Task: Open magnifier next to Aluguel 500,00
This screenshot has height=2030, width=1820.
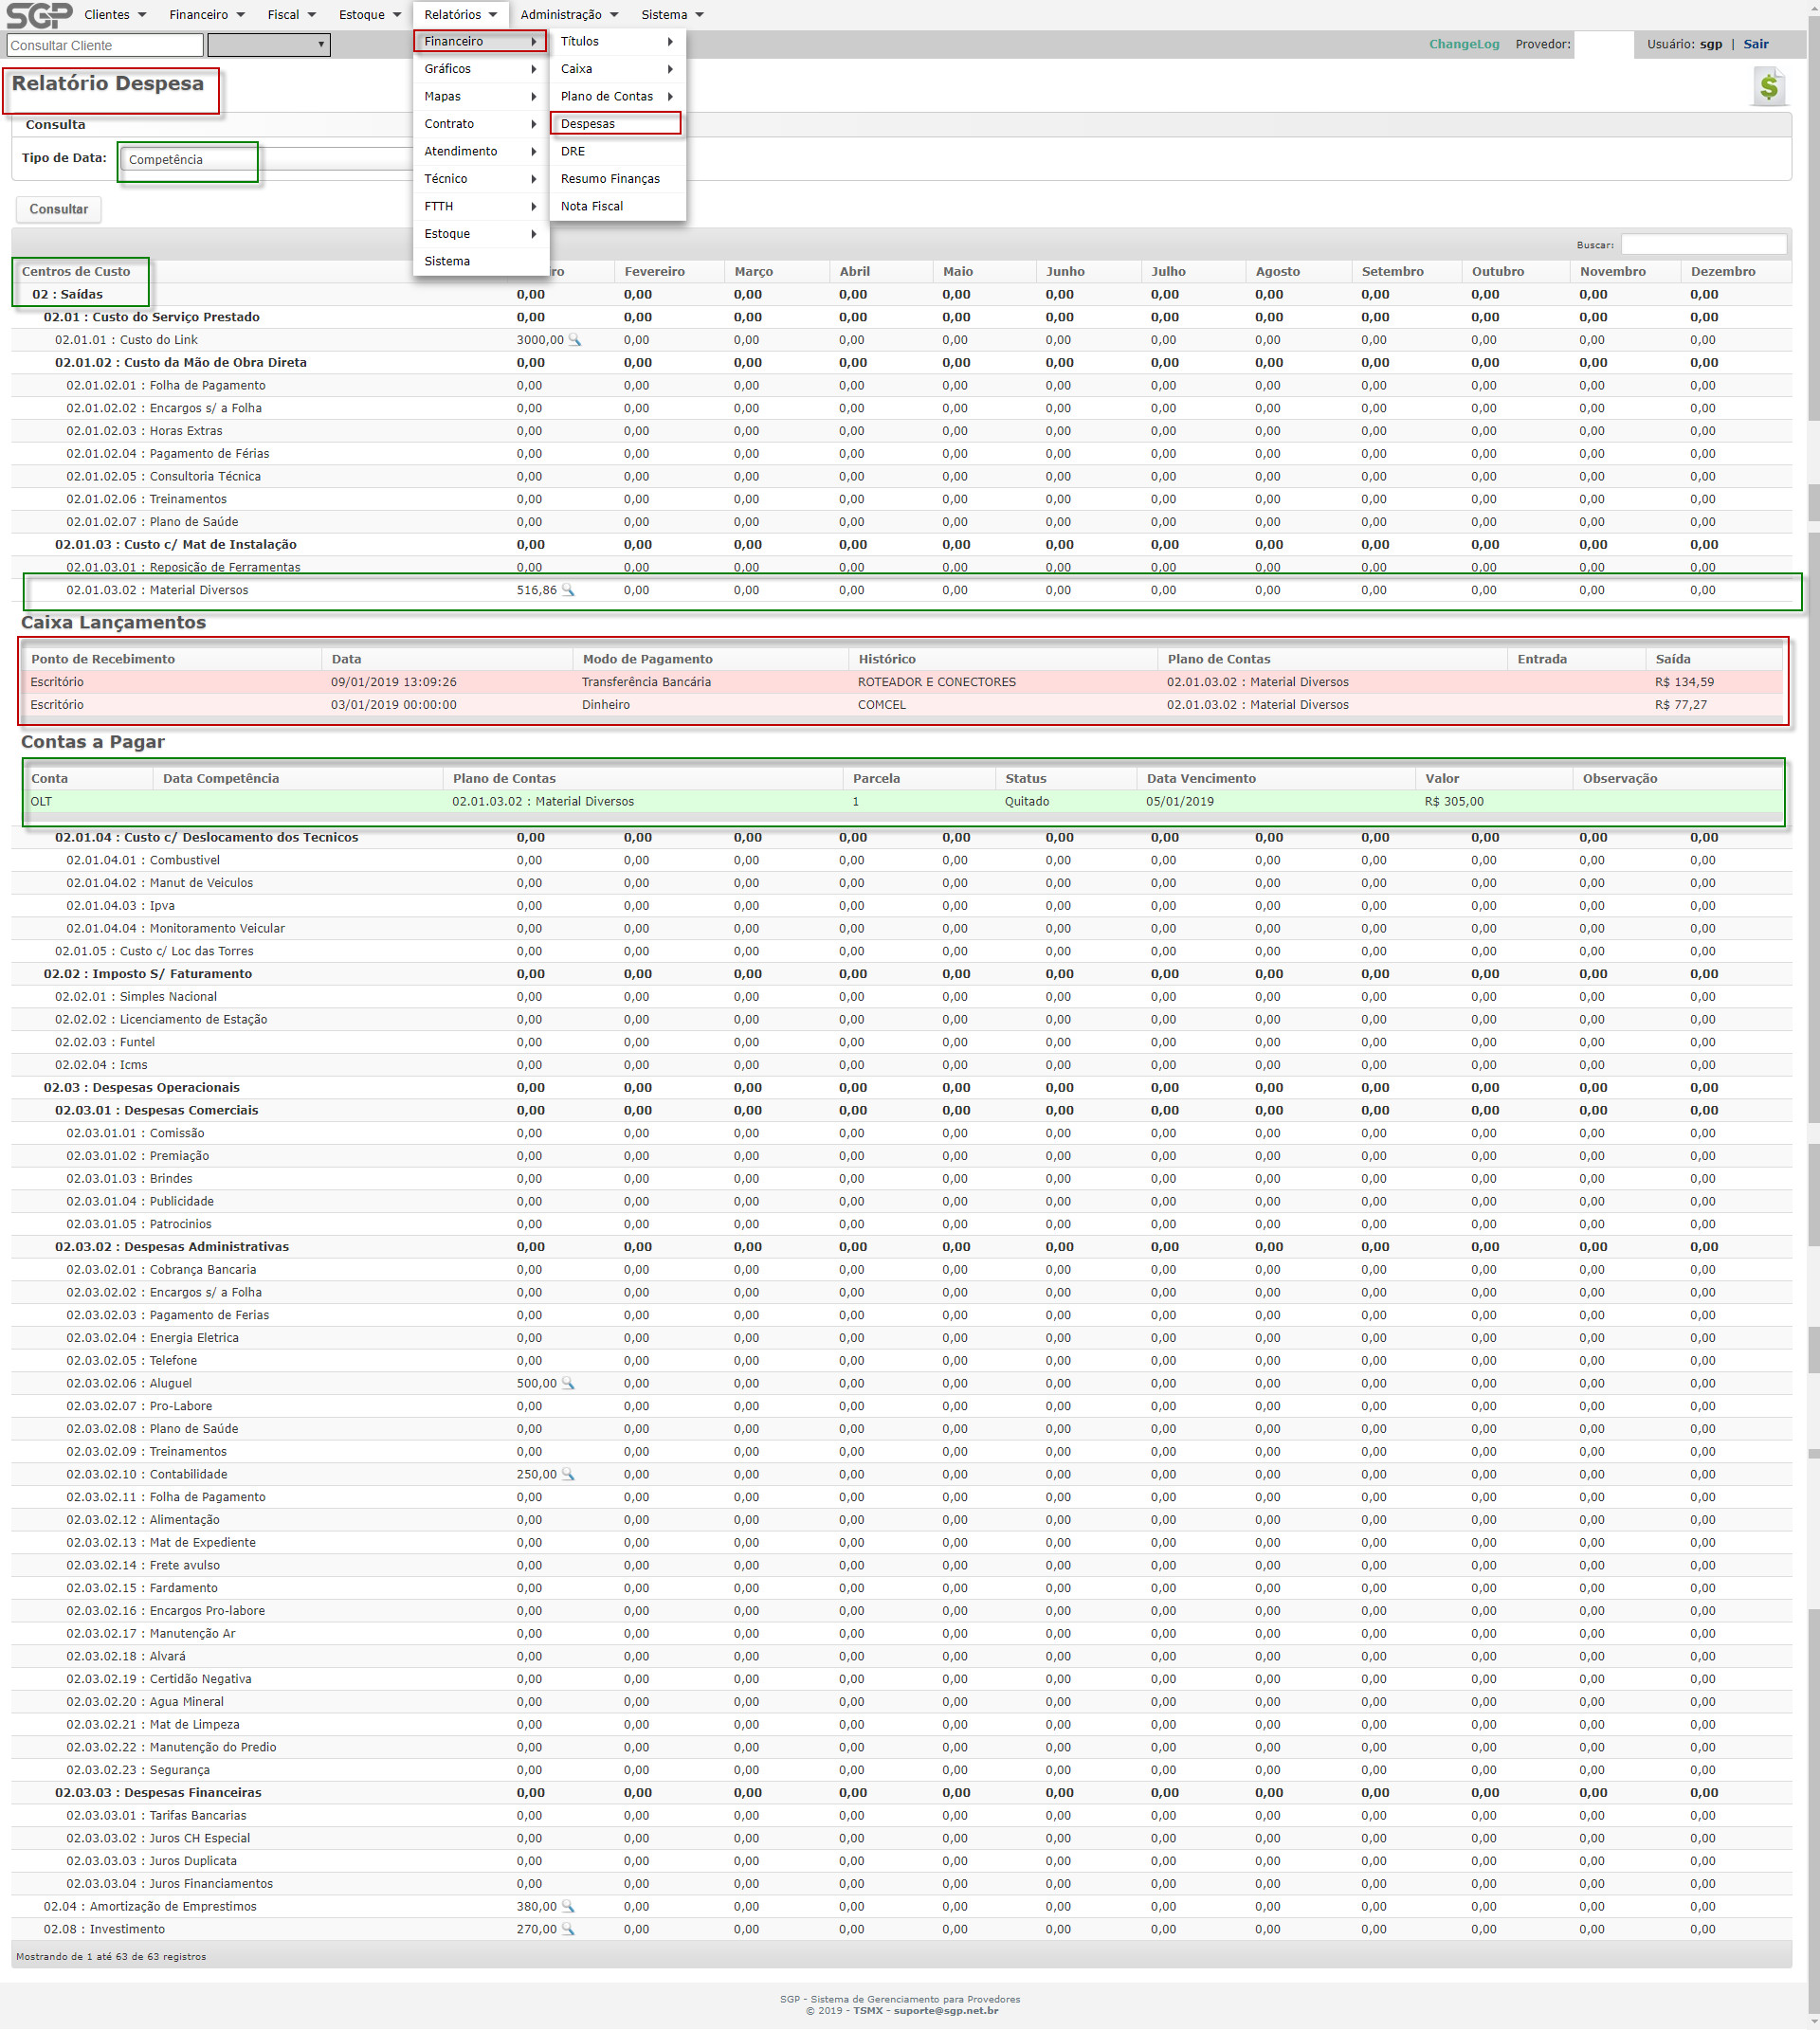Action: (568, 1383)
